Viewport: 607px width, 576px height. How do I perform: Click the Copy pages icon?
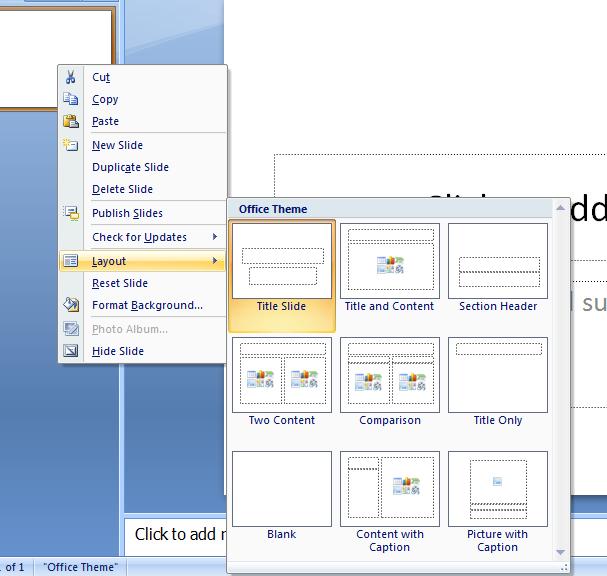click(70, 99)
